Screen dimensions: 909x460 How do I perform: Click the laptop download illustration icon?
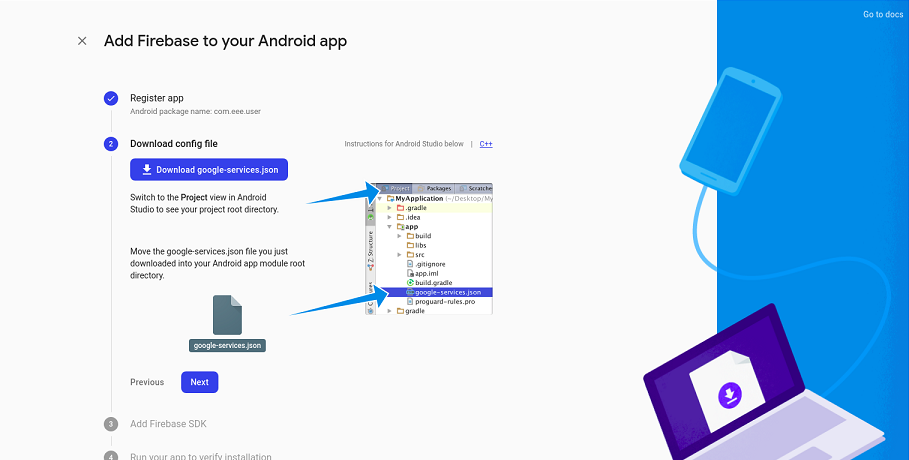tap(730, 395)
